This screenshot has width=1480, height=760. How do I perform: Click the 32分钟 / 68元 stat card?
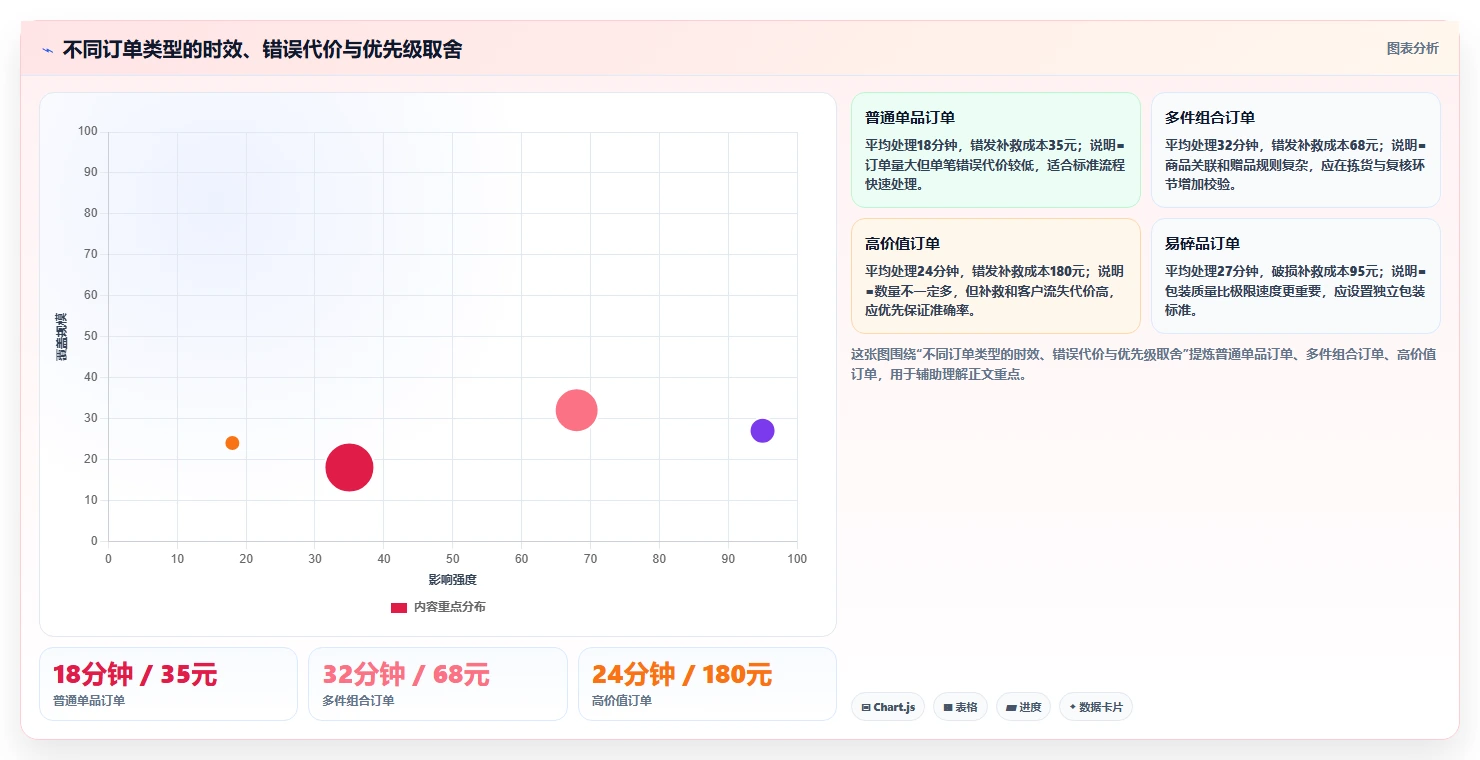pos(437,684)
